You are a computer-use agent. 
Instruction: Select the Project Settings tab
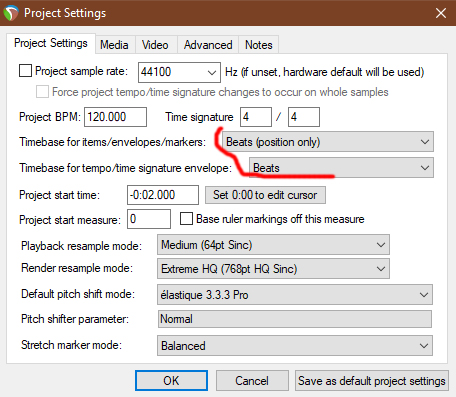(51, 43)
